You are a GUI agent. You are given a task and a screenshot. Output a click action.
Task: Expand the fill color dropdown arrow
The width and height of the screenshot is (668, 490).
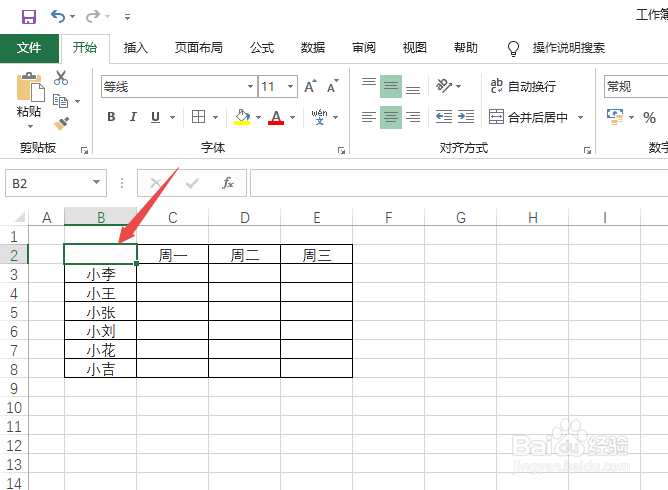(x=258, y=117)
